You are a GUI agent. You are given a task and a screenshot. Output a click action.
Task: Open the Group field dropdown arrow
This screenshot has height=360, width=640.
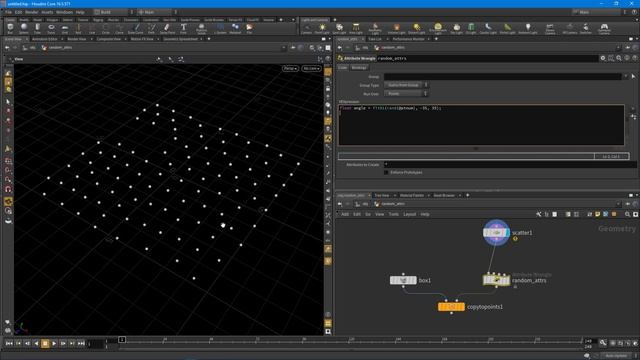625,76
